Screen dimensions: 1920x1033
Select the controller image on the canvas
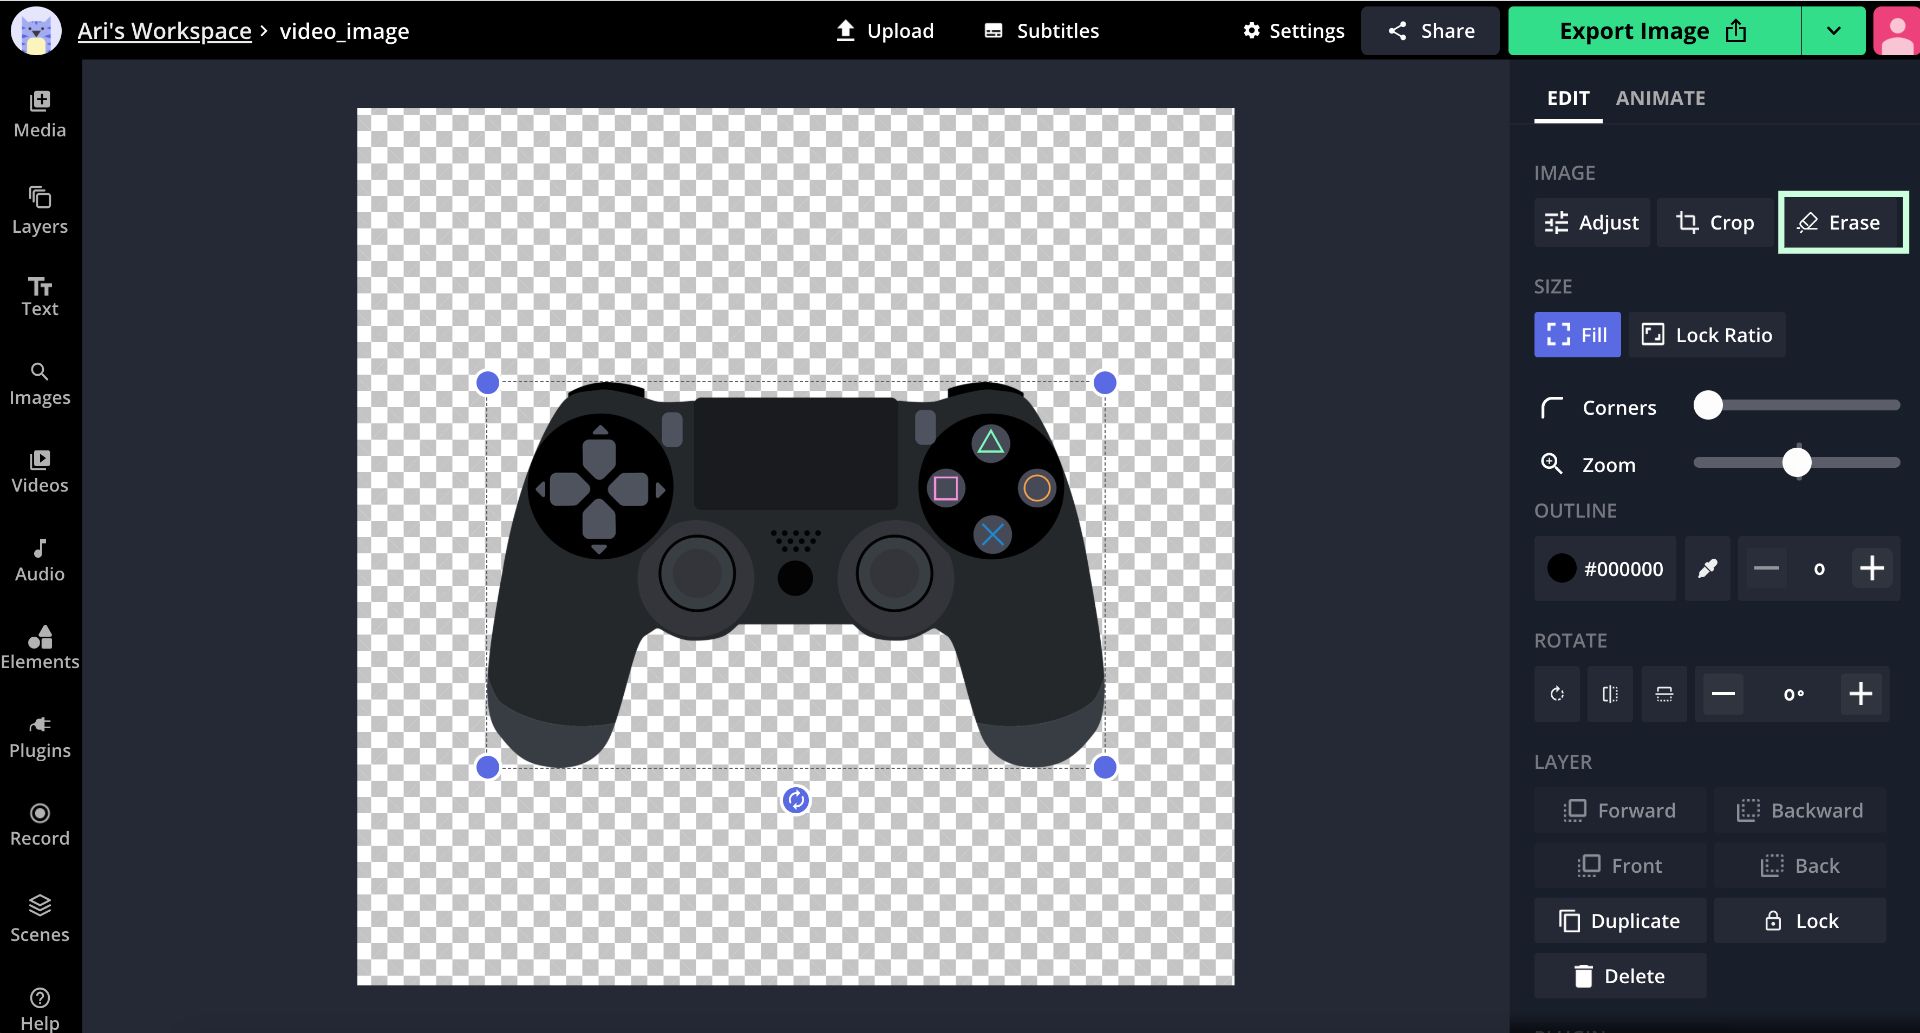tap(796, 574)
